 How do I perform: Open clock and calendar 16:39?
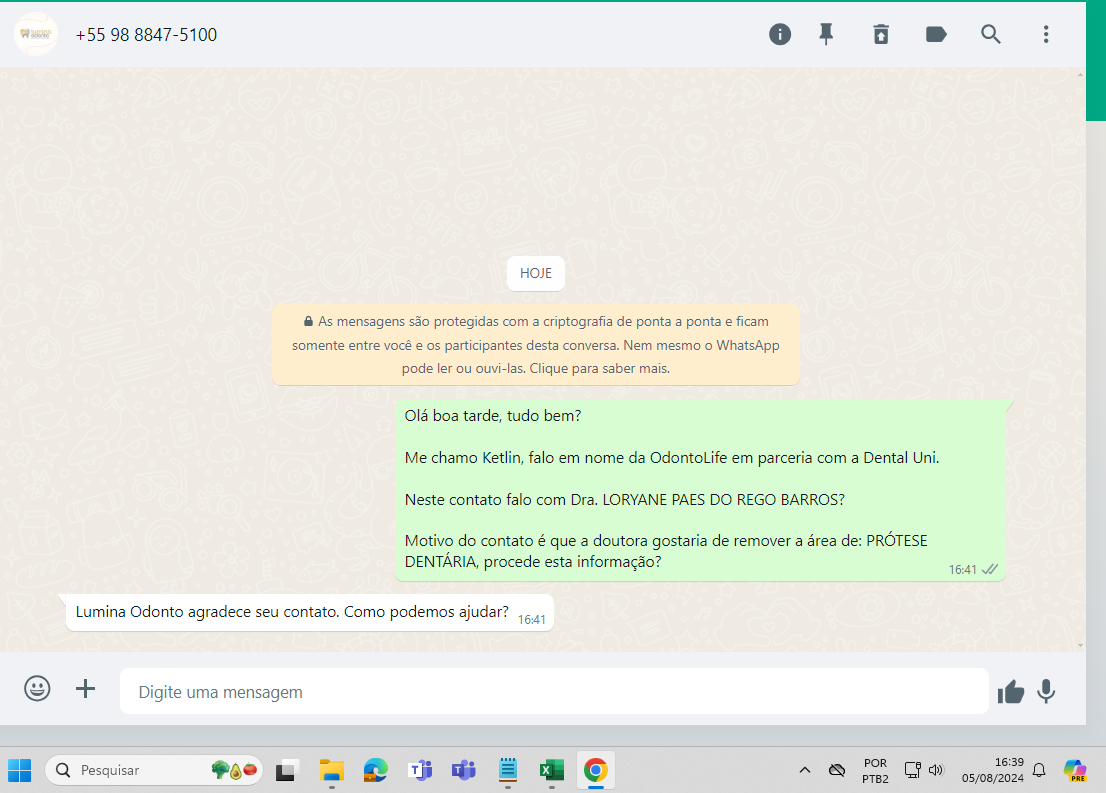coord(992,770)
